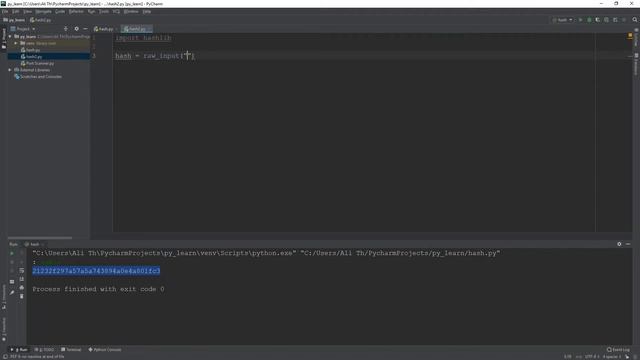Viewport: 640px width, 360px height.
Task: Click the yellow inspection warning indicator
Action: coord(630,36)
